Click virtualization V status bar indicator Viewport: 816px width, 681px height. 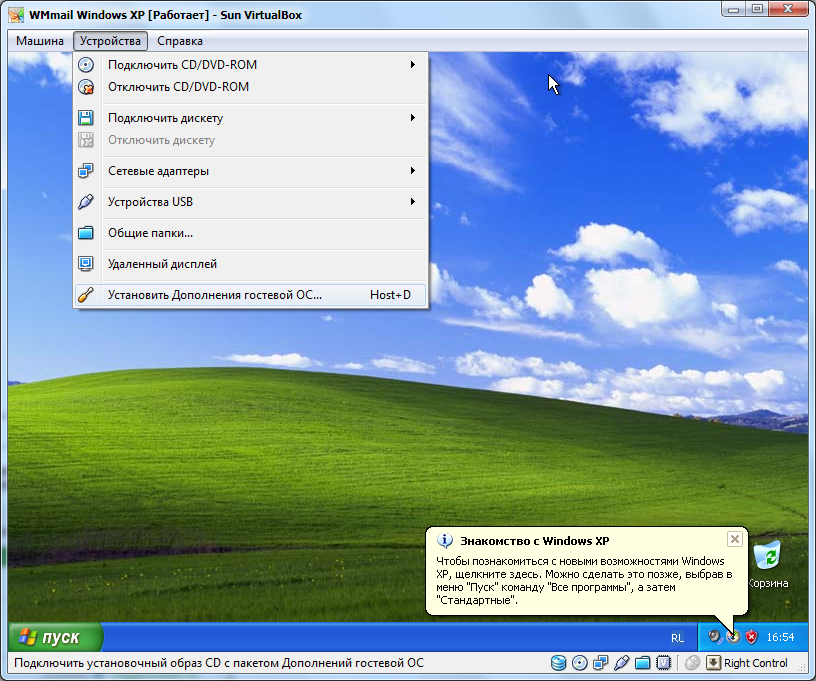point(664,663)
